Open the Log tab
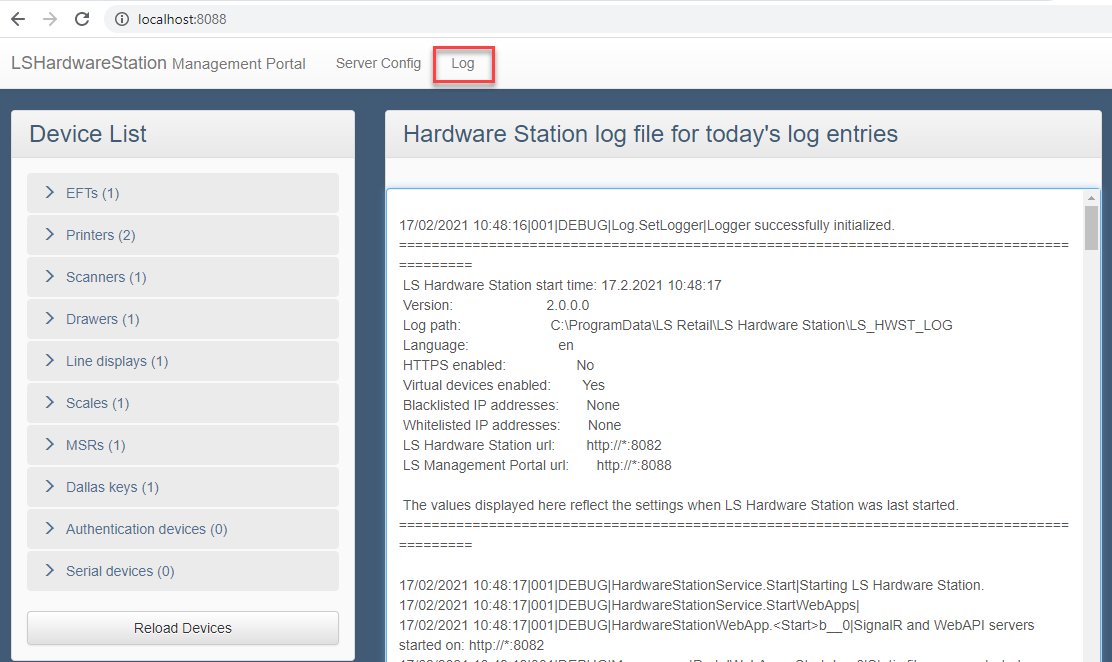Screen dimensions: 1112x662 pos(463,63)
